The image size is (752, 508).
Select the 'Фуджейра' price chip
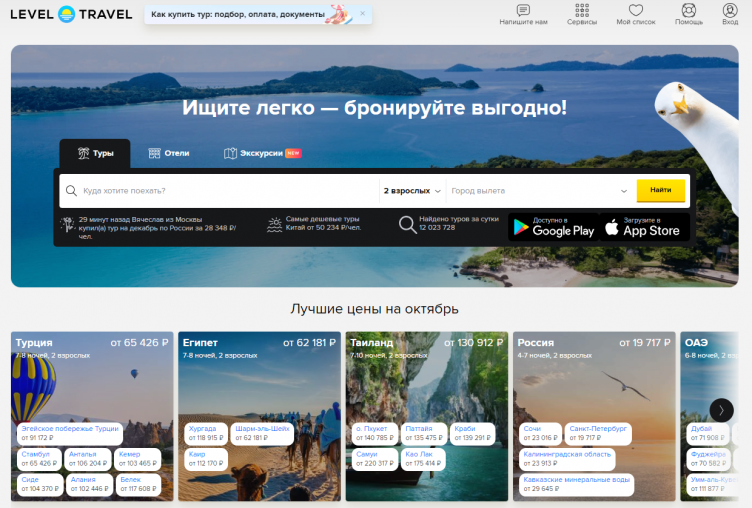coord(708,459)
